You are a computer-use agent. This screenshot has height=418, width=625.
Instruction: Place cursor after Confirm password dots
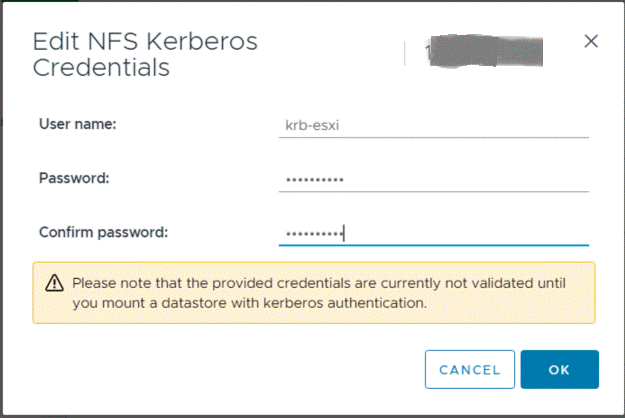pyautogui.click(x=345, y=233)
